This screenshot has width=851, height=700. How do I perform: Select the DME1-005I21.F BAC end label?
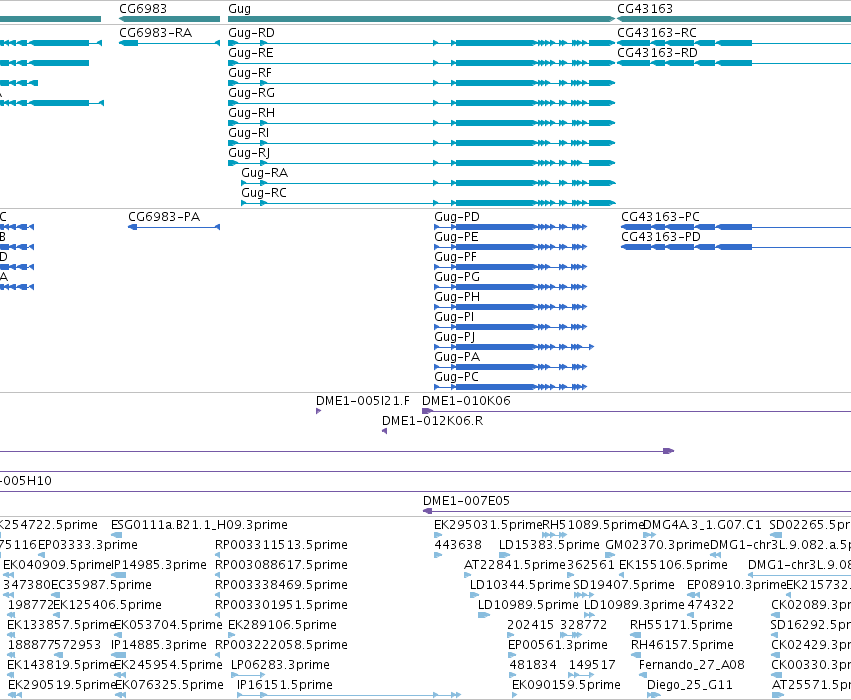(363, 400)
